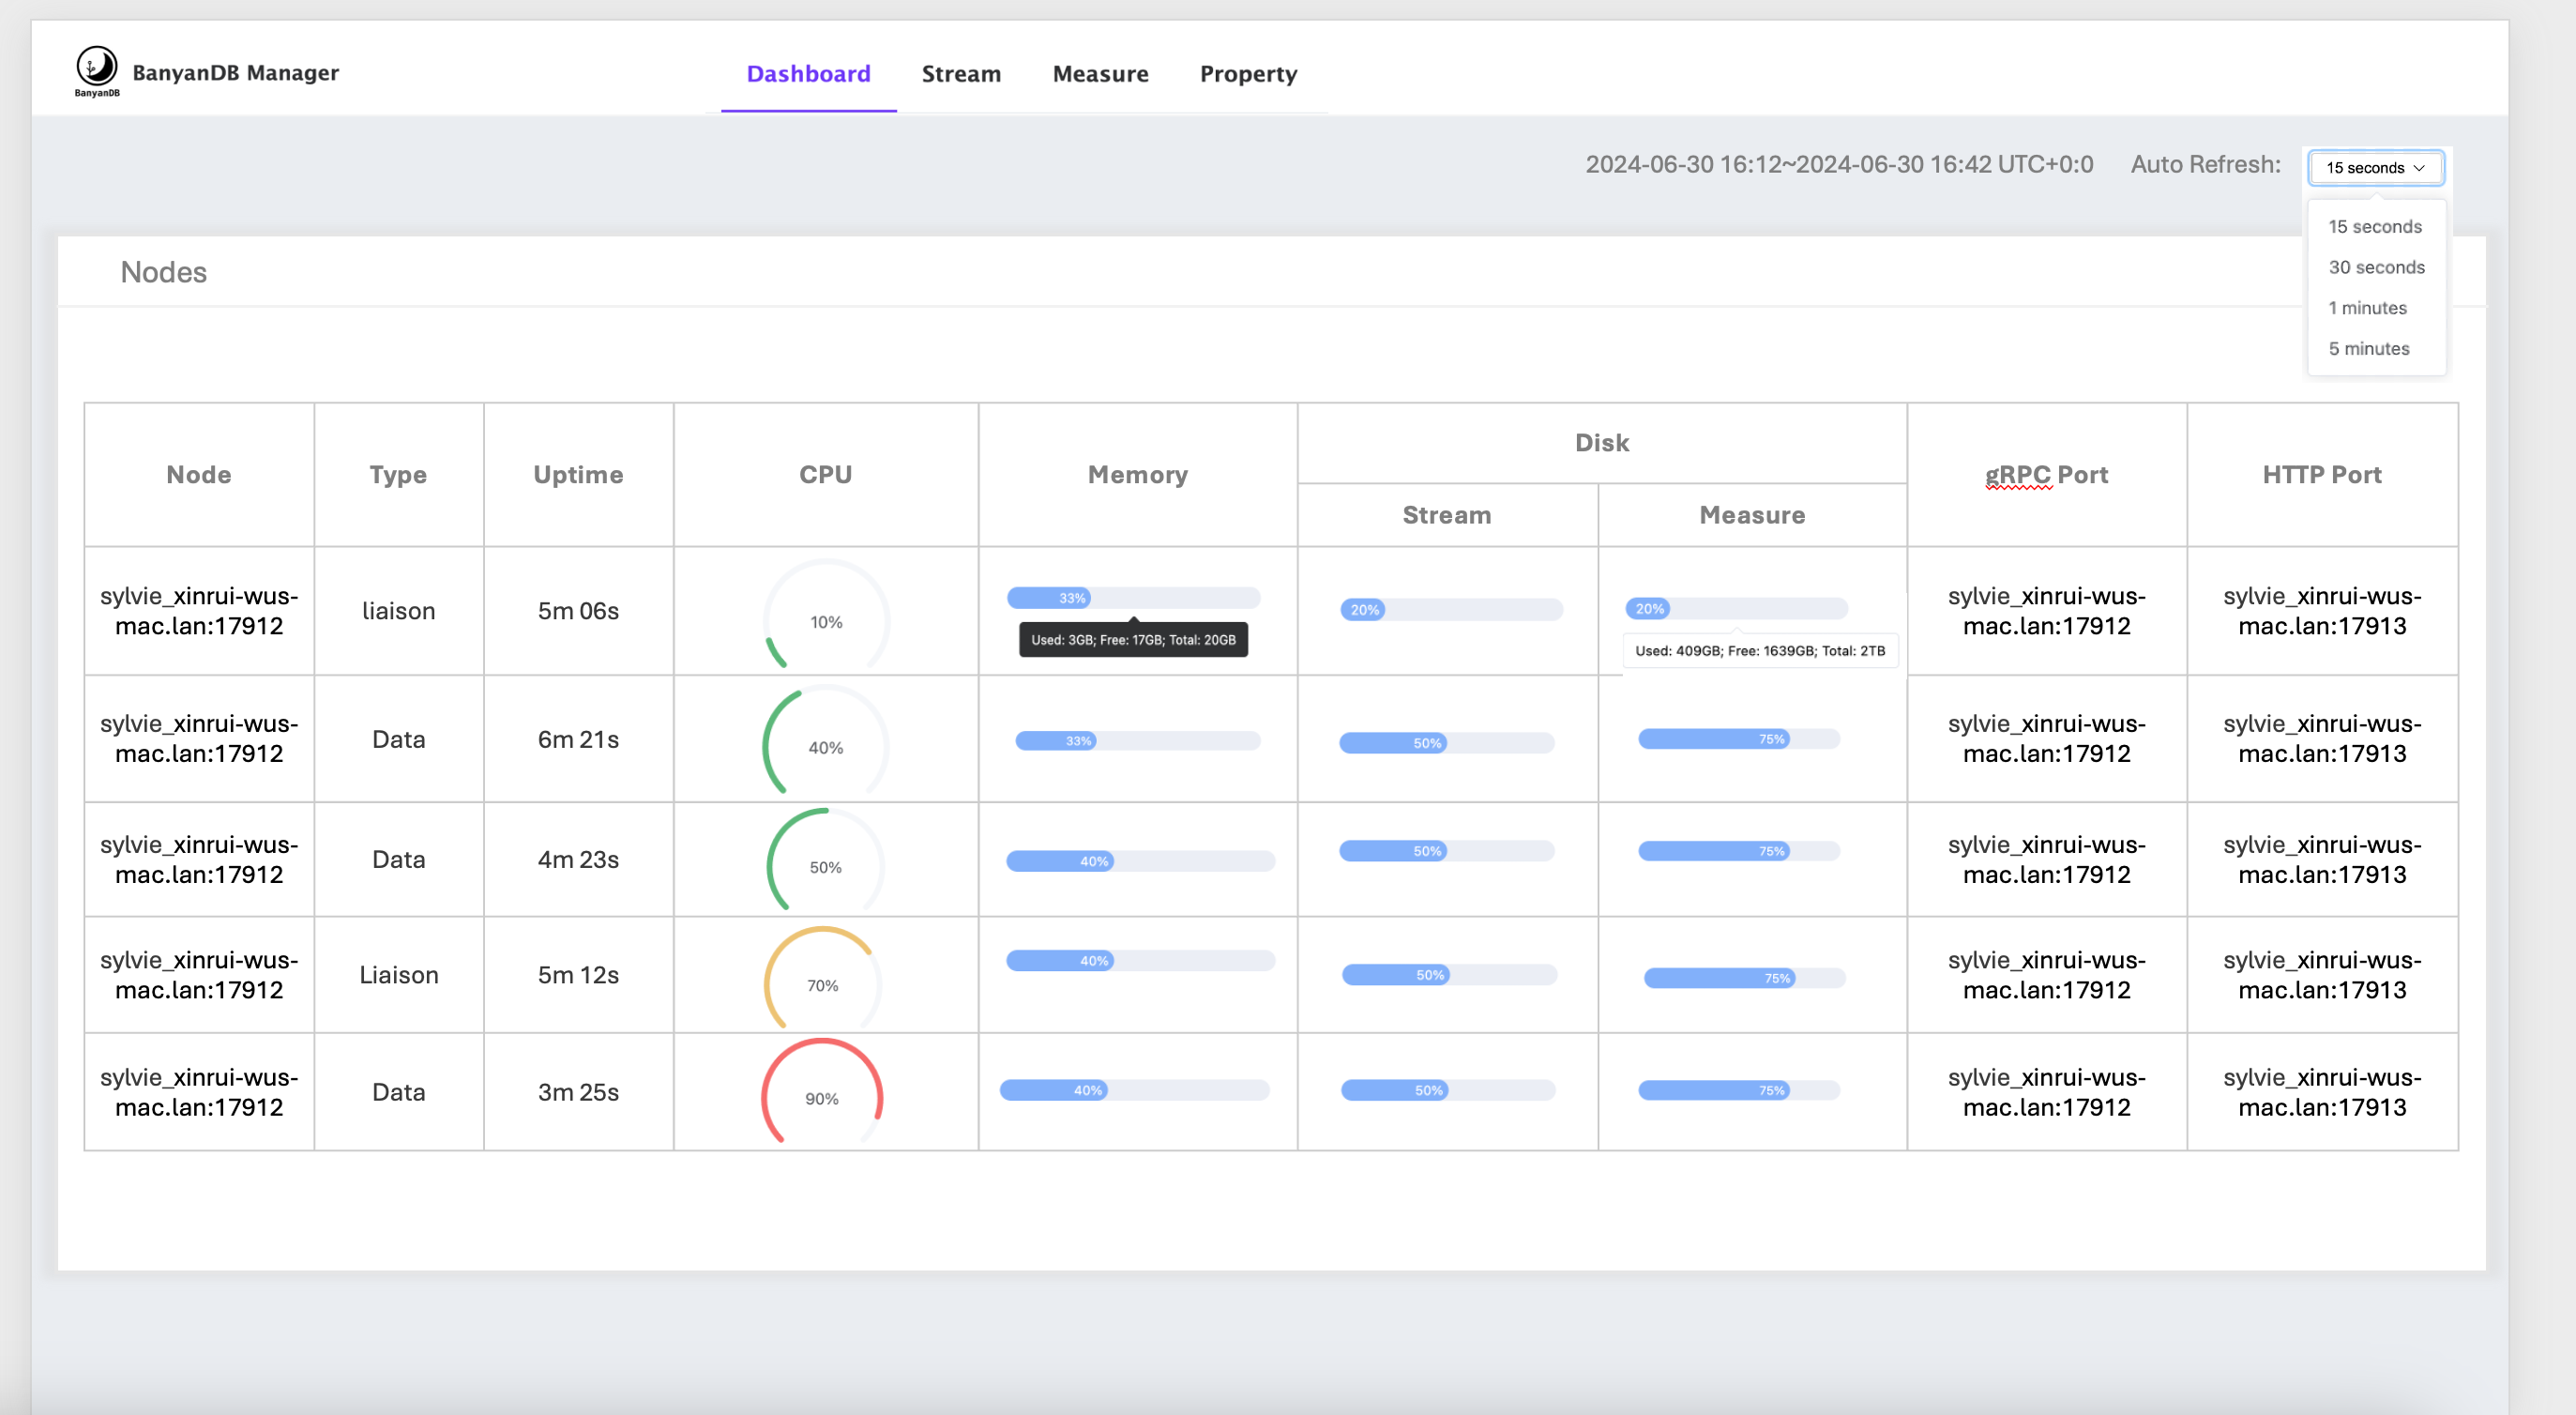Go to the Property tab
This screenshot has height=1415, width=2576.
pyautogui.click(x=1247, y=74)
